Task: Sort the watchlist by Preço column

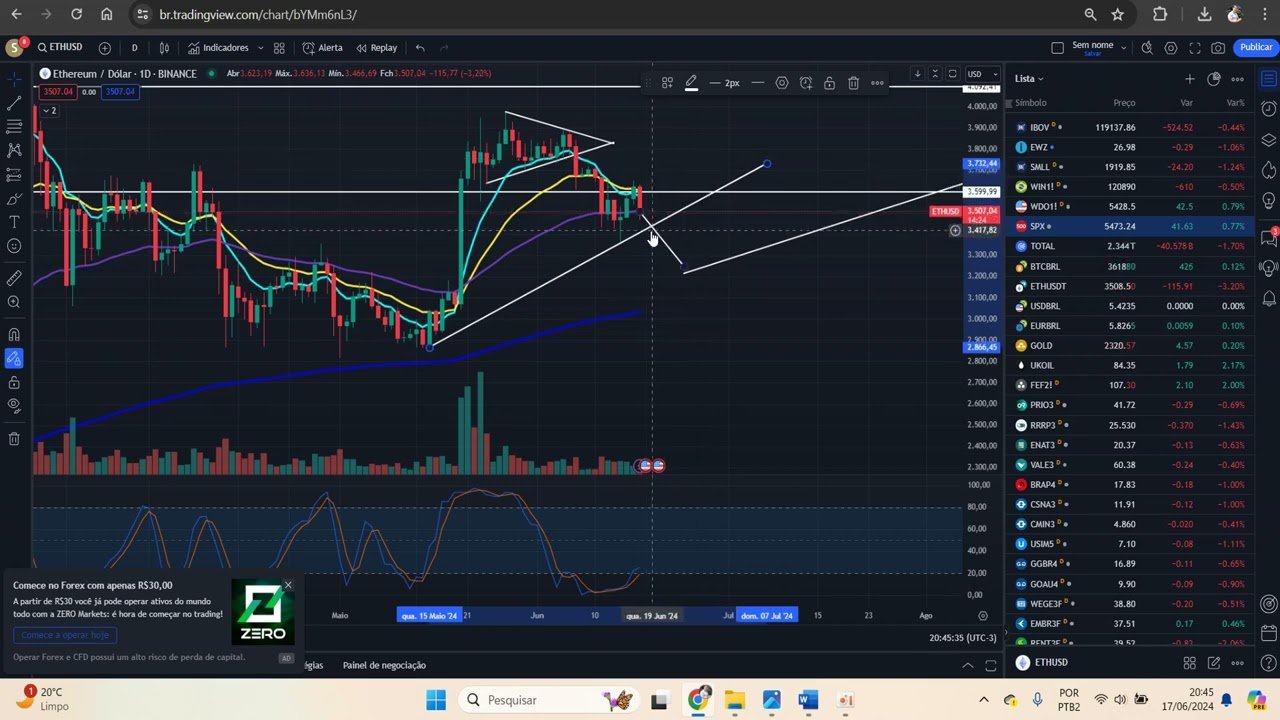Action: [1124, 103]
